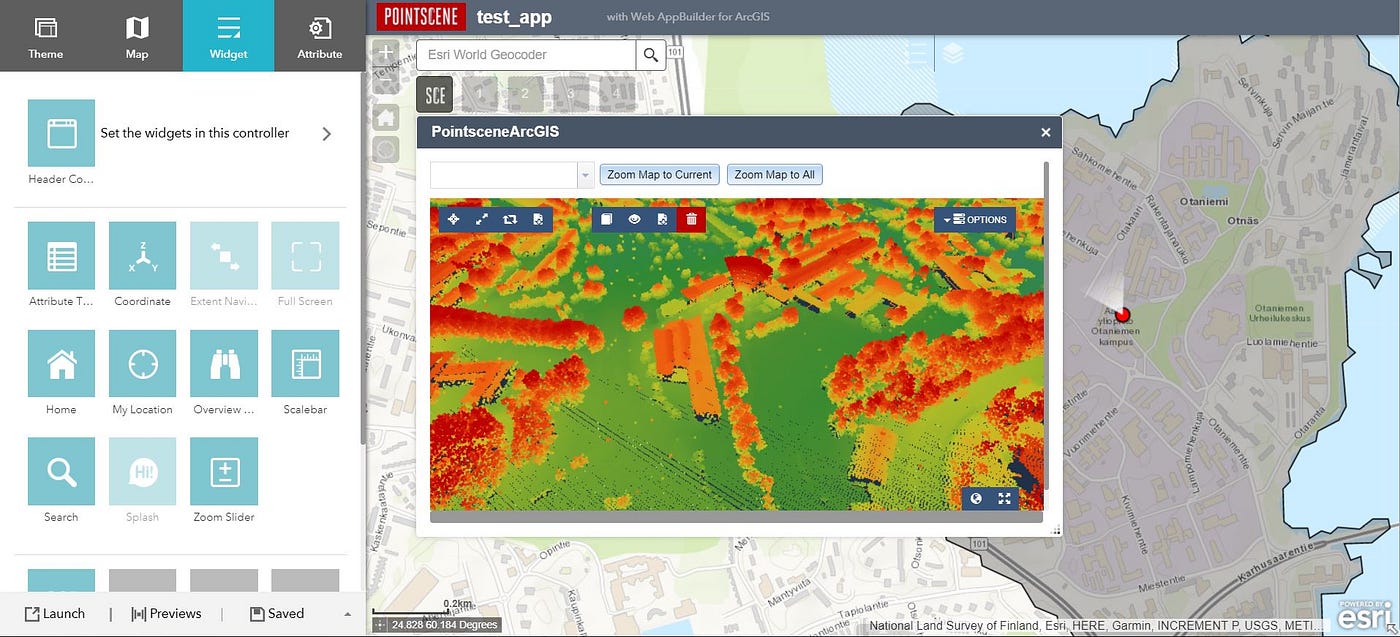Image resolution: width=1400 pixels, height=637 pixels.
Task: Select the Search widget tile
Action: click(x=61, y=471)
